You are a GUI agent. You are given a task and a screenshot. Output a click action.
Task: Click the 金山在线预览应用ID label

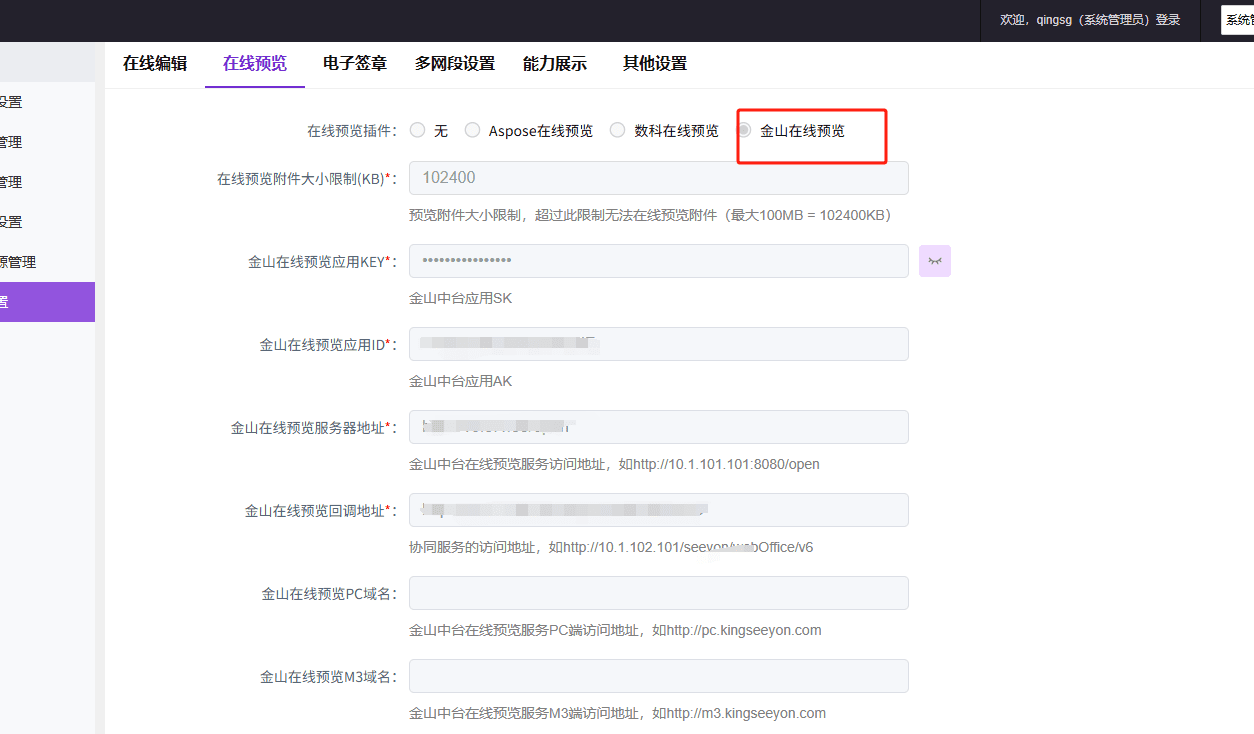(328, 345)
